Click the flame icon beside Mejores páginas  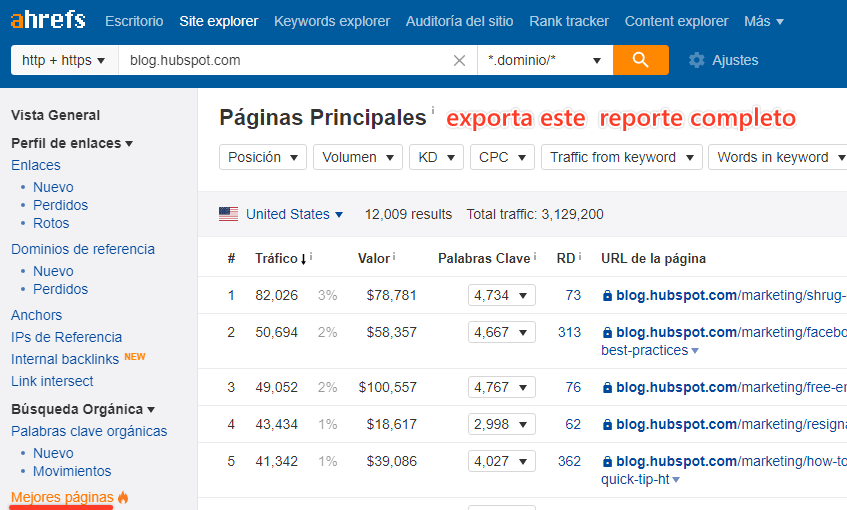click(123, 497)
